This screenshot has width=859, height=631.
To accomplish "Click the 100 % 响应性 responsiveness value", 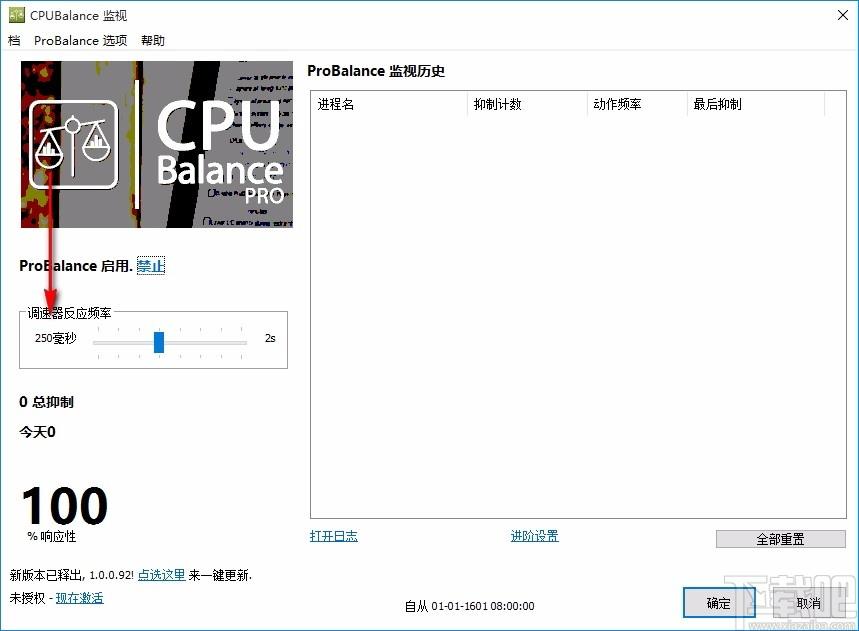I will [64, 514].
